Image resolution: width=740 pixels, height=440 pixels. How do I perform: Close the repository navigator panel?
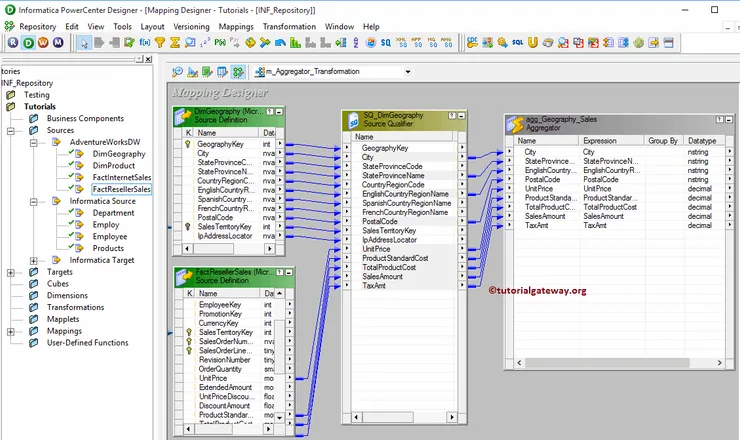148,59
